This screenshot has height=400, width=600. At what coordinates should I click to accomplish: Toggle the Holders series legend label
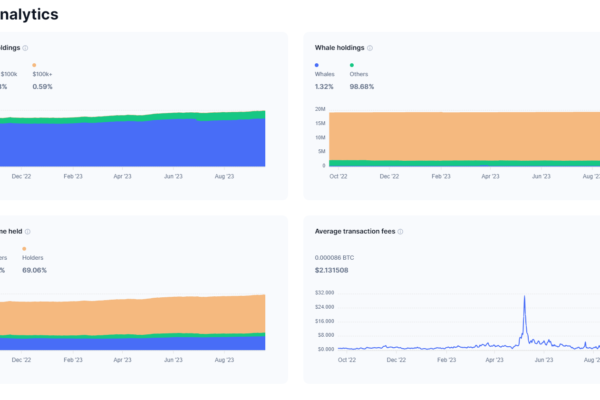tap(33, 257)
